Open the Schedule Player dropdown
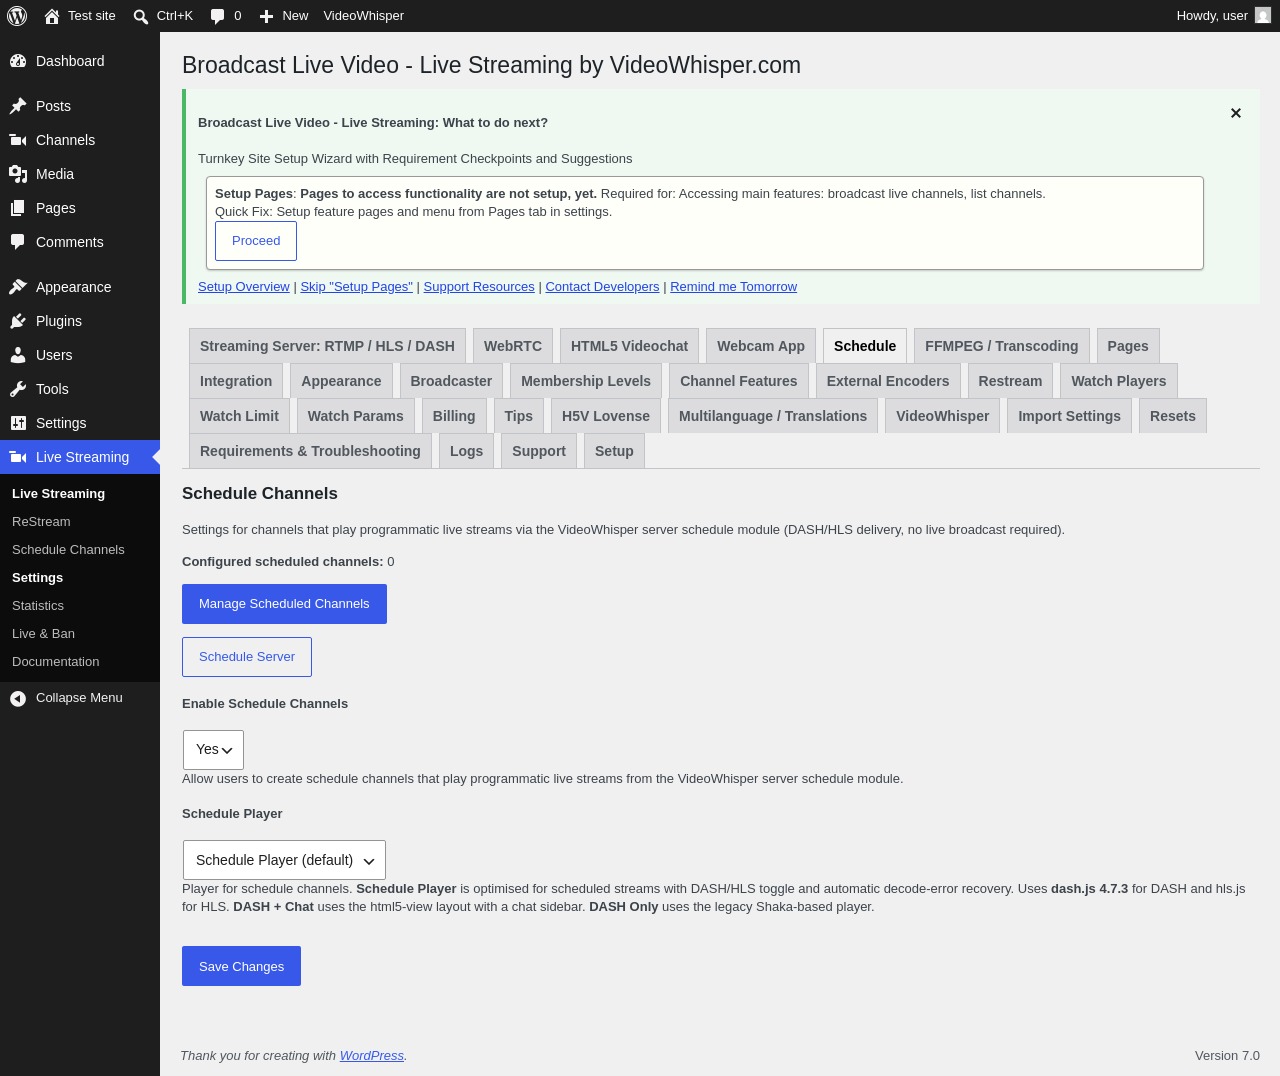1280x1076 pixels. pyautogui.click(x=284, y=860)
